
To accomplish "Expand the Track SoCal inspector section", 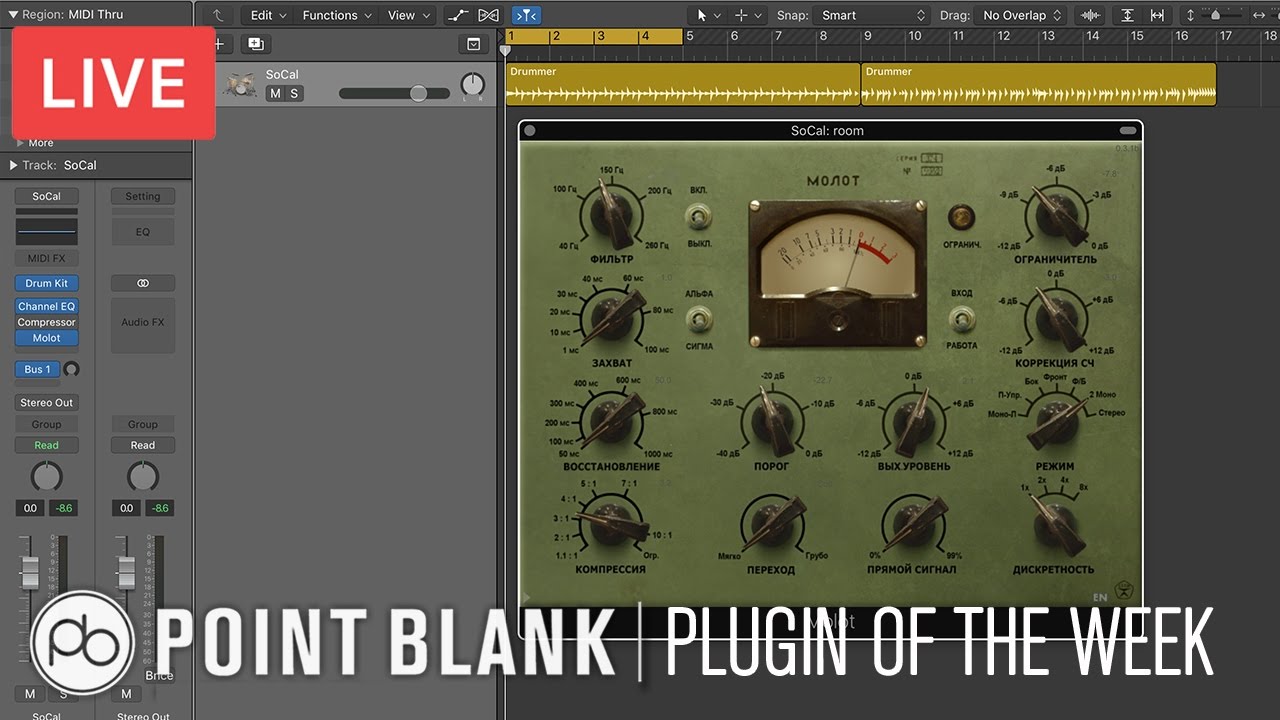I will pos(13,165).
